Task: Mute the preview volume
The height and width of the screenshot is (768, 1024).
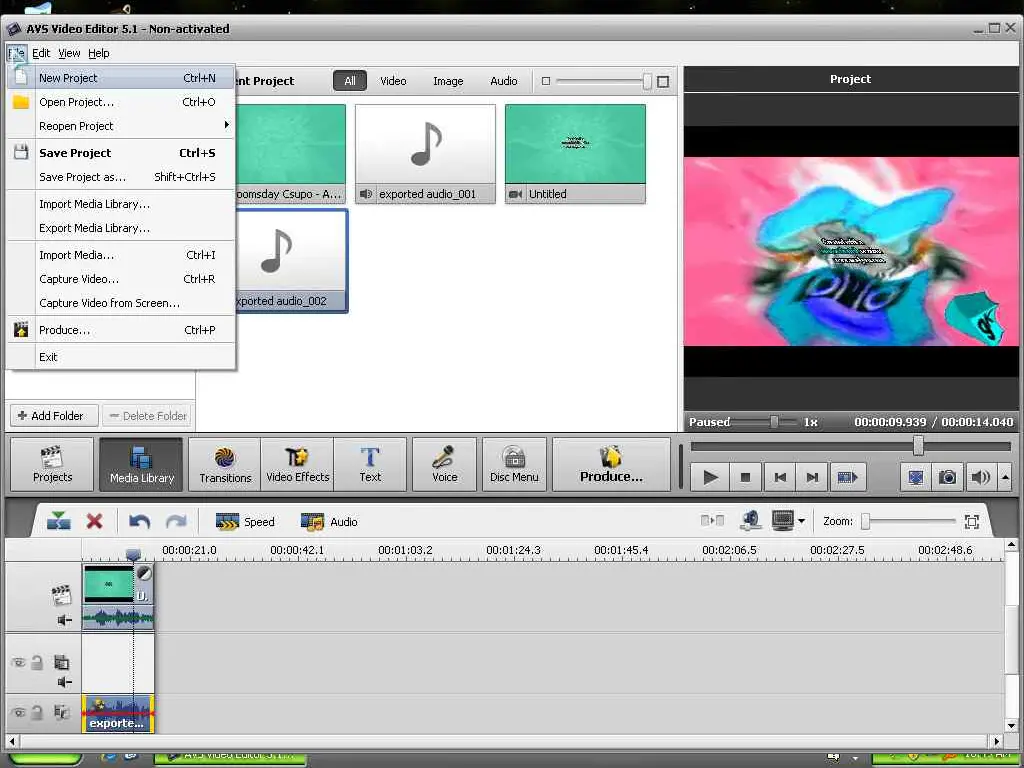Action: tap(980, 477)
